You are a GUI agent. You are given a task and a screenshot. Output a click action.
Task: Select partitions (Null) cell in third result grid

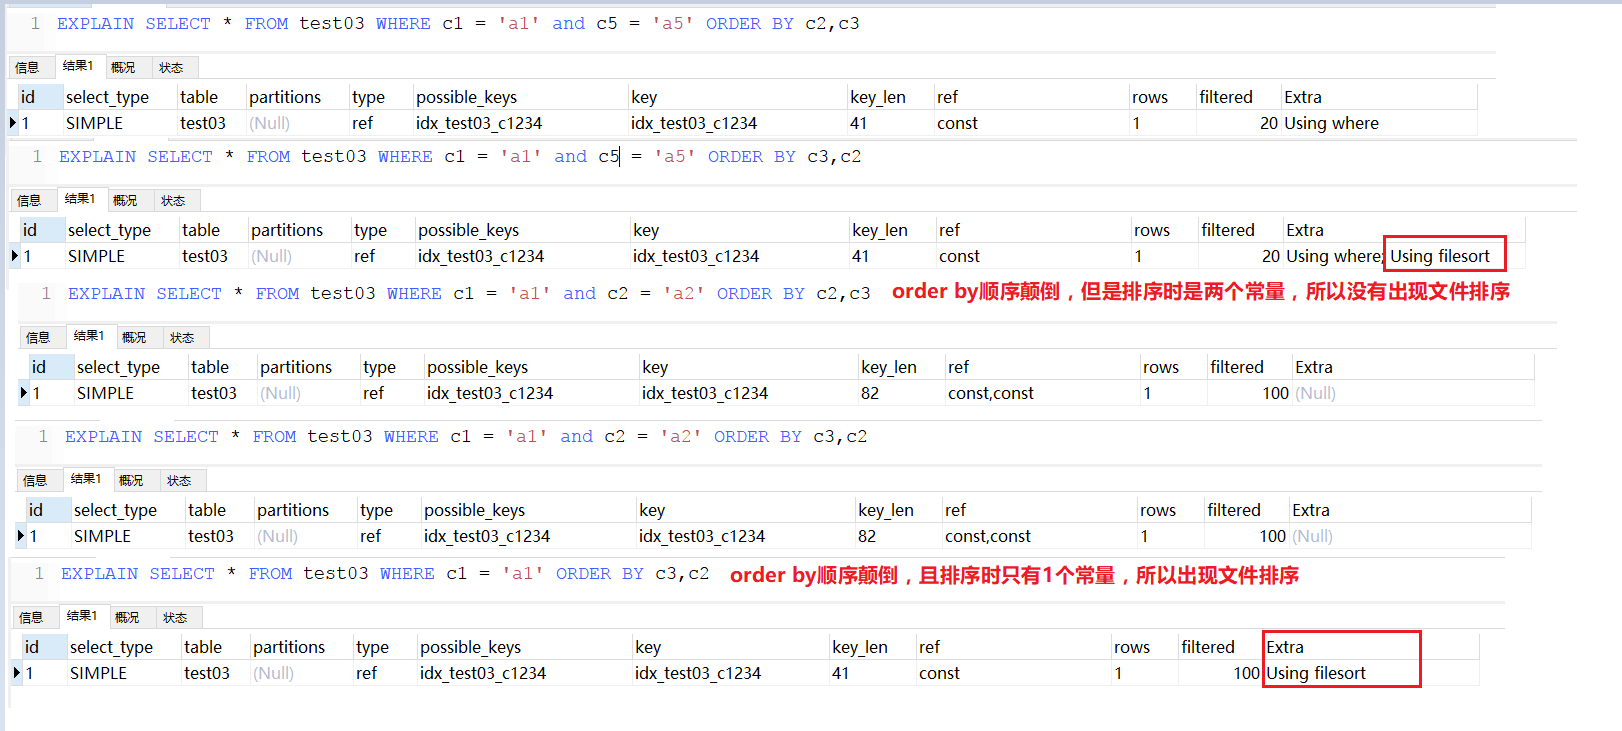point(307,393)
